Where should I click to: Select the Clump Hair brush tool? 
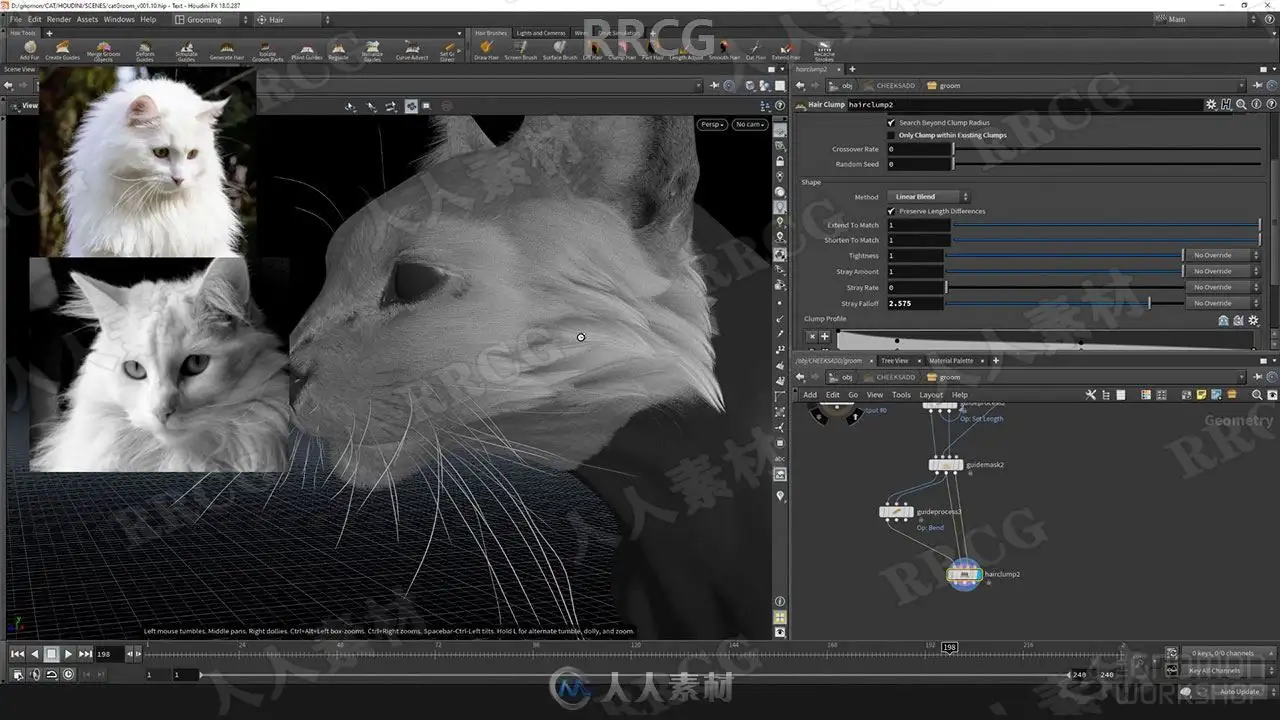[622, 50]
